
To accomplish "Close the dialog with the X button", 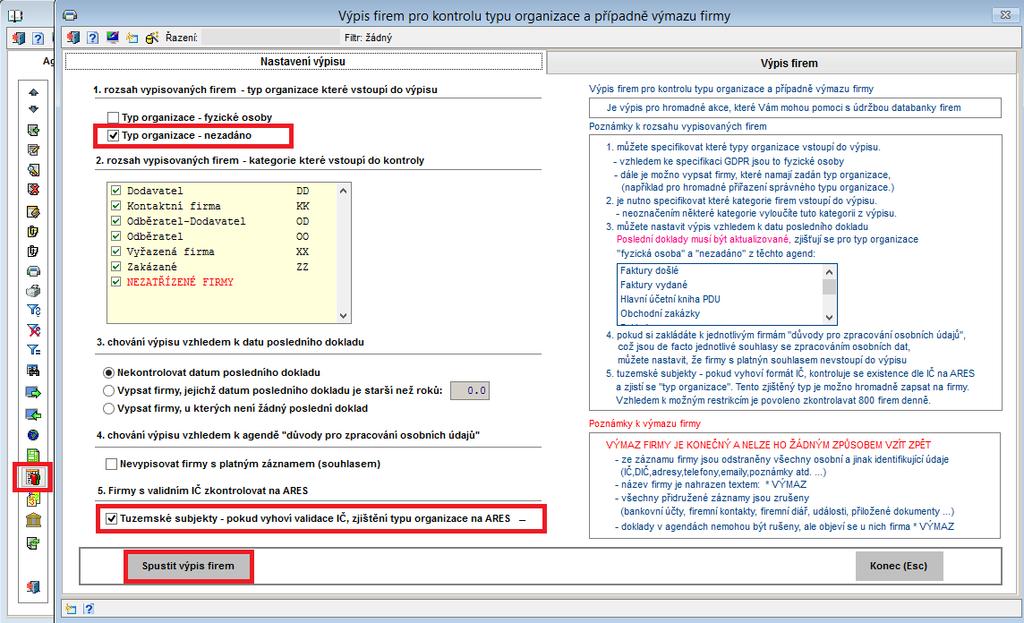I will (x=1005, y=14).
